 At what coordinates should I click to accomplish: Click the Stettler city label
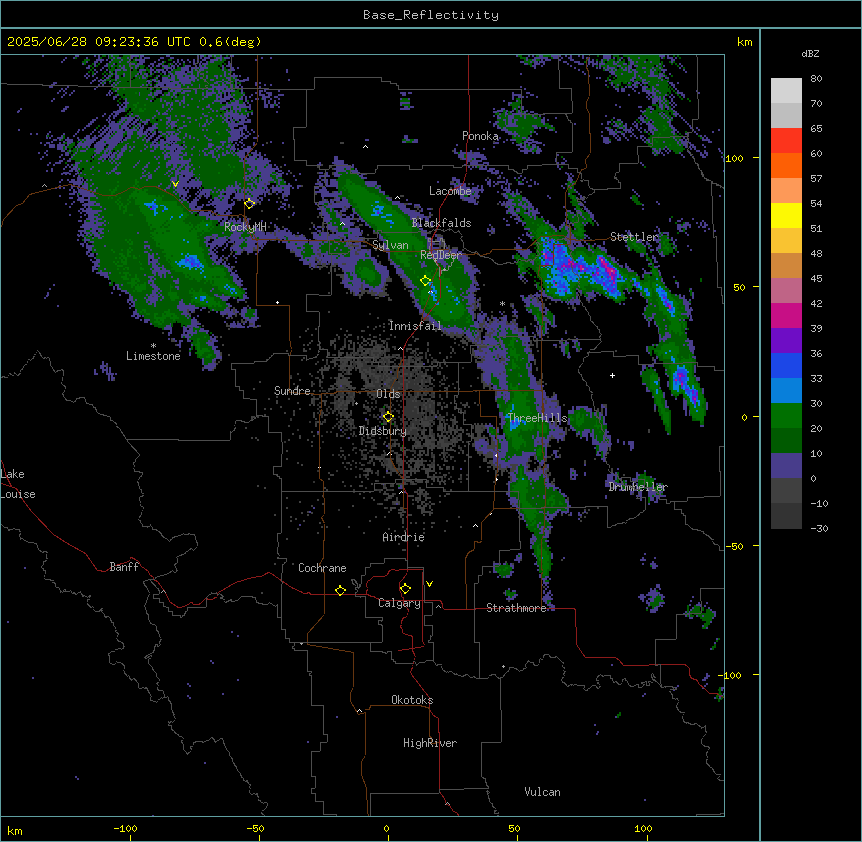634,237
